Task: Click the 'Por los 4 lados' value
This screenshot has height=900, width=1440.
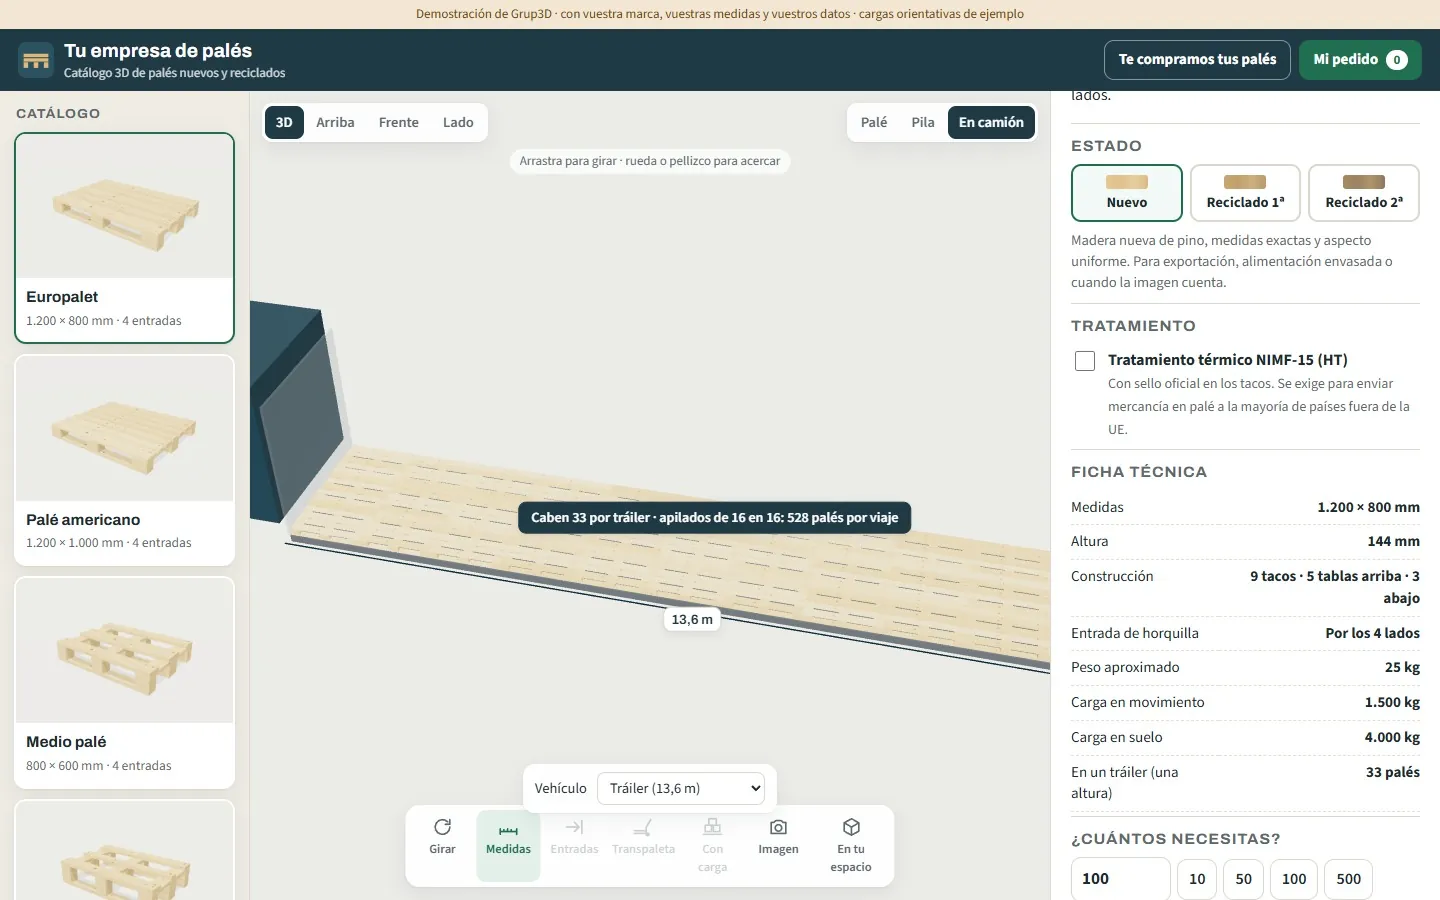Action: [x=1372, y=633]
